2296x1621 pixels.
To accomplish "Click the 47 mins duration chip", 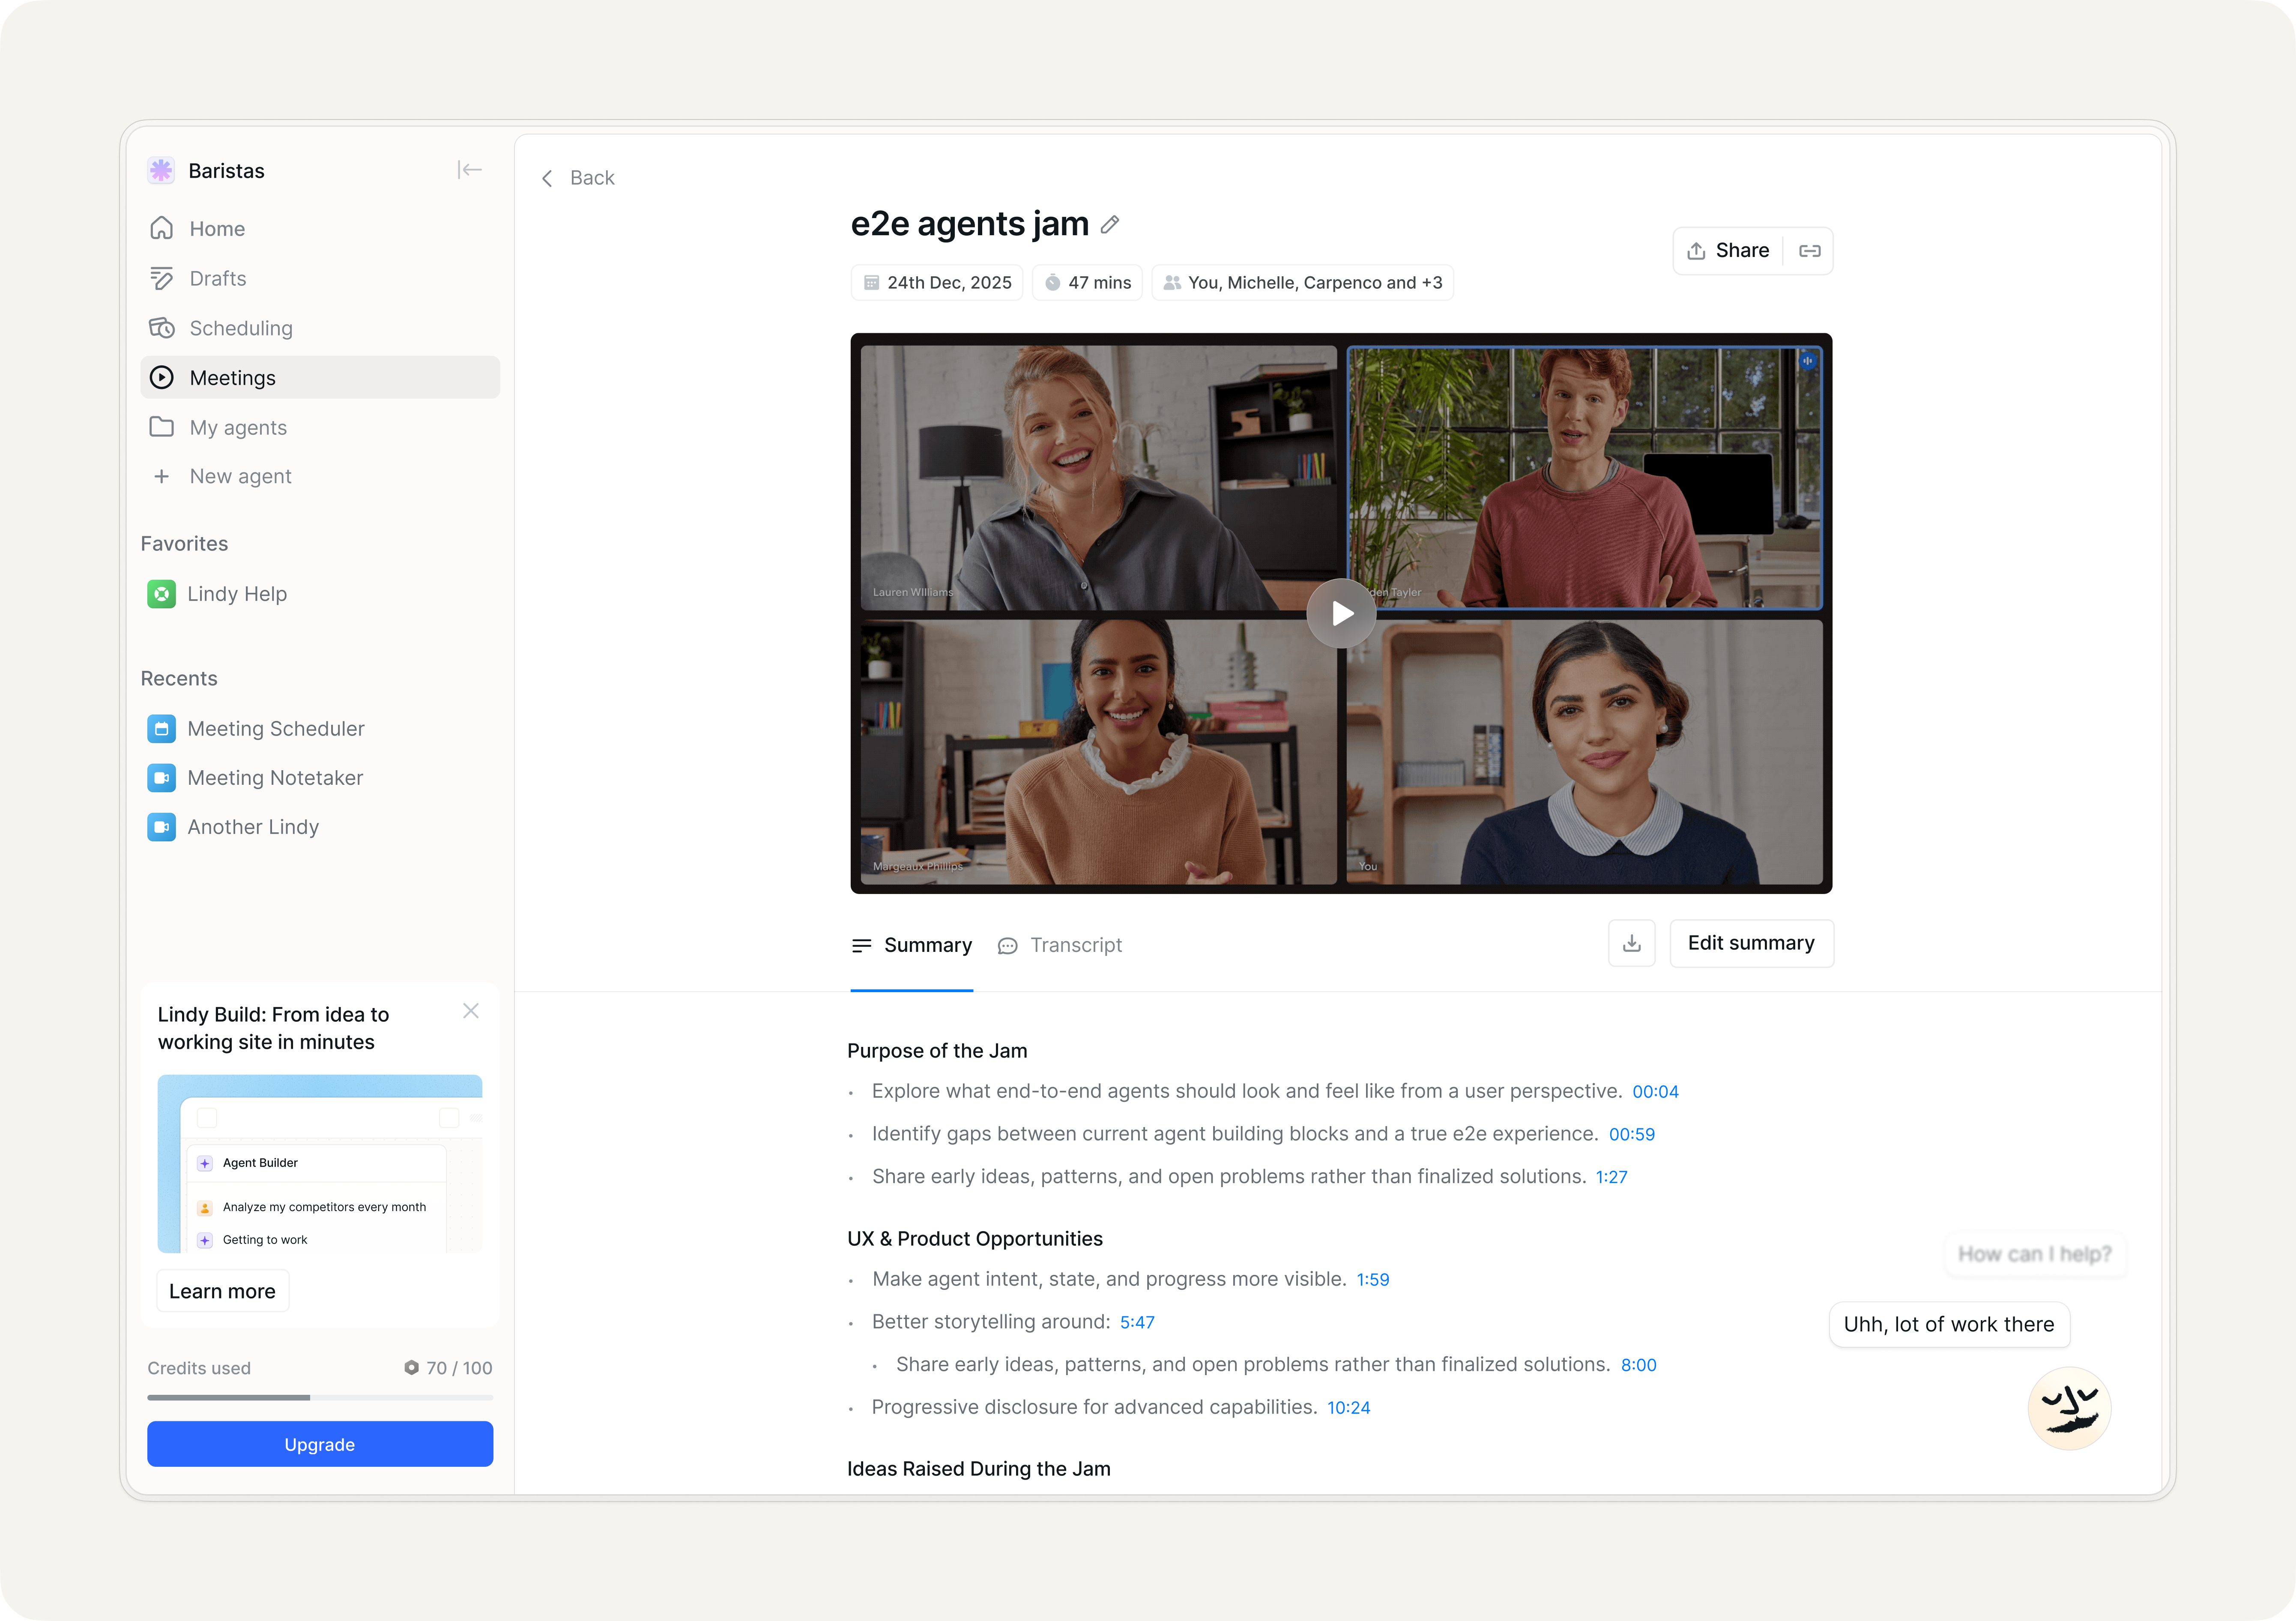I will point(1088,283).
